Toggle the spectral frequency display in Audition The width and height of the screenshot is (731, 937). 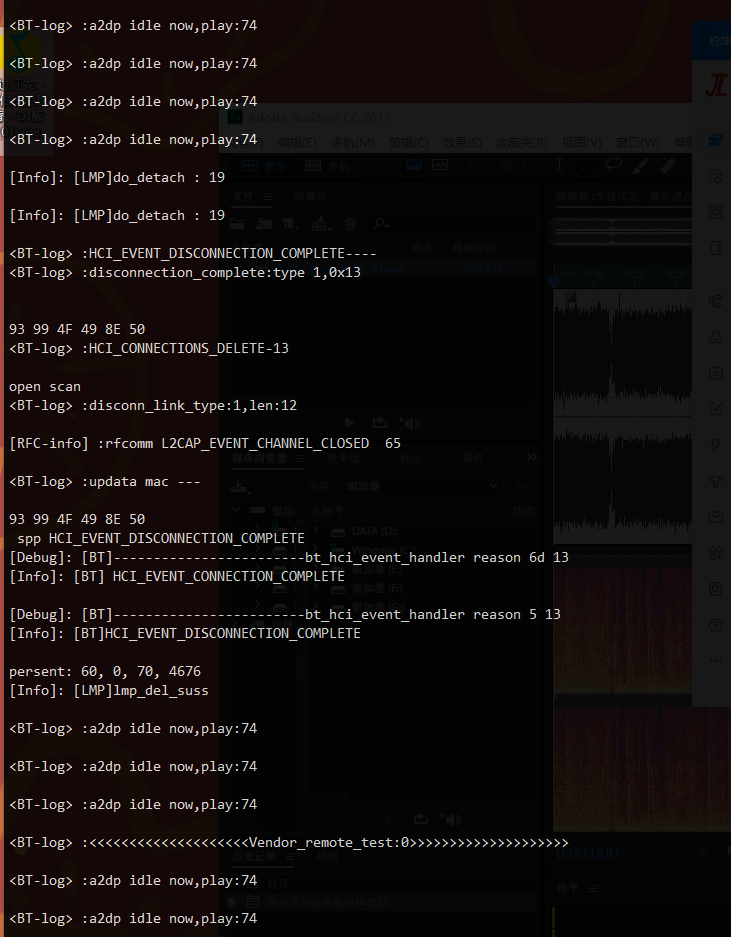pyautogui.click(x=414, y=164)
